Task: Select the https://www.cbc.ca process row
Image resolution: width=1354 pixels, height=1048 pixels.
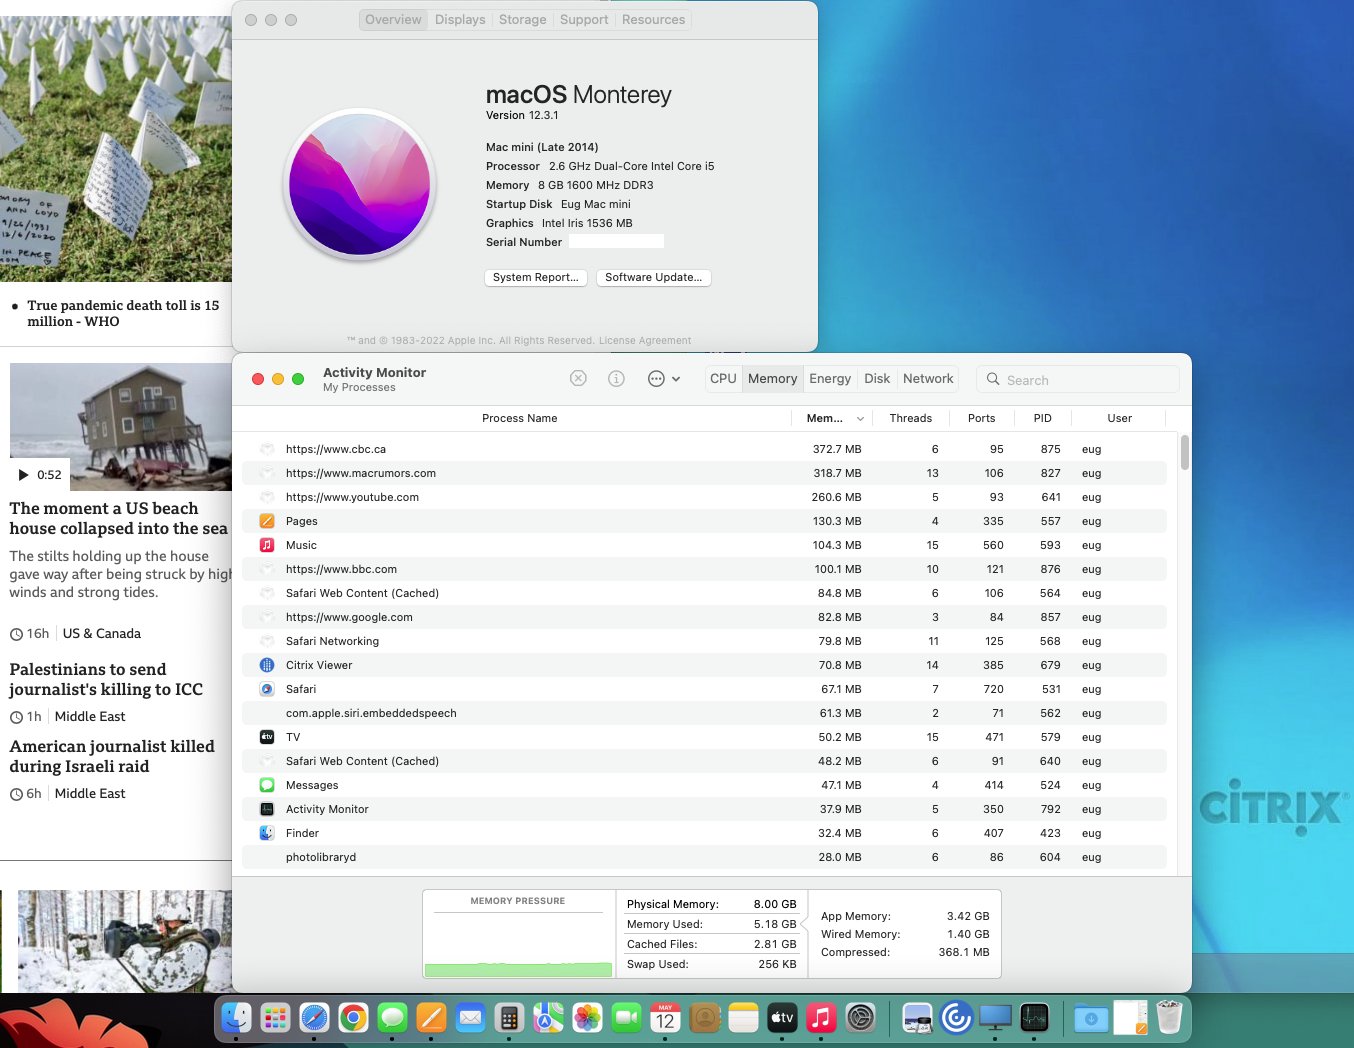Action: pos(704,450)
